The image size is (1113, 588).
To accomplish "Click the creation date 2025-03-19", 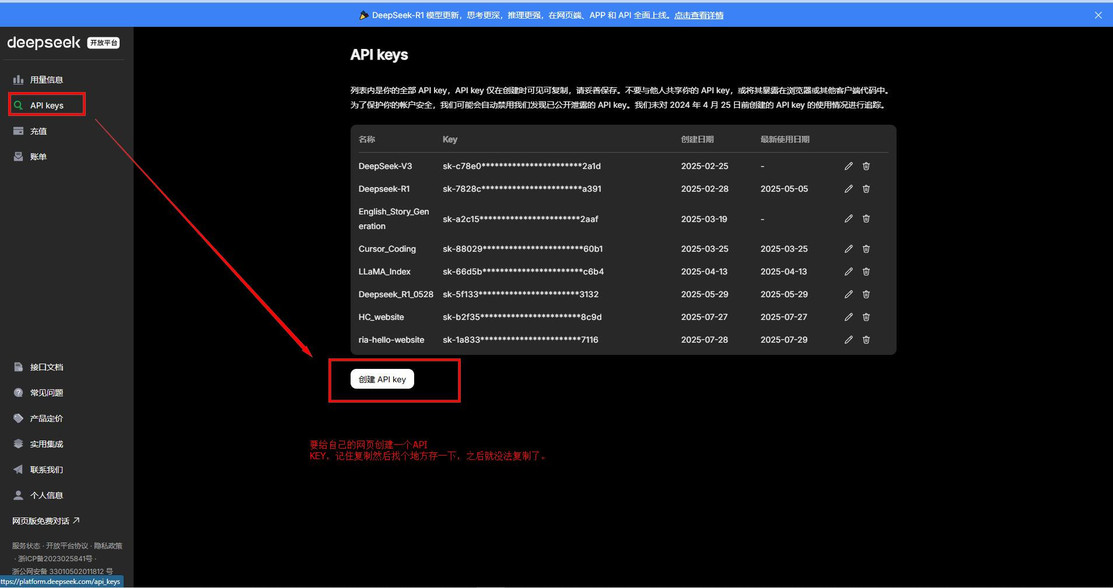I will pos(704,219).
